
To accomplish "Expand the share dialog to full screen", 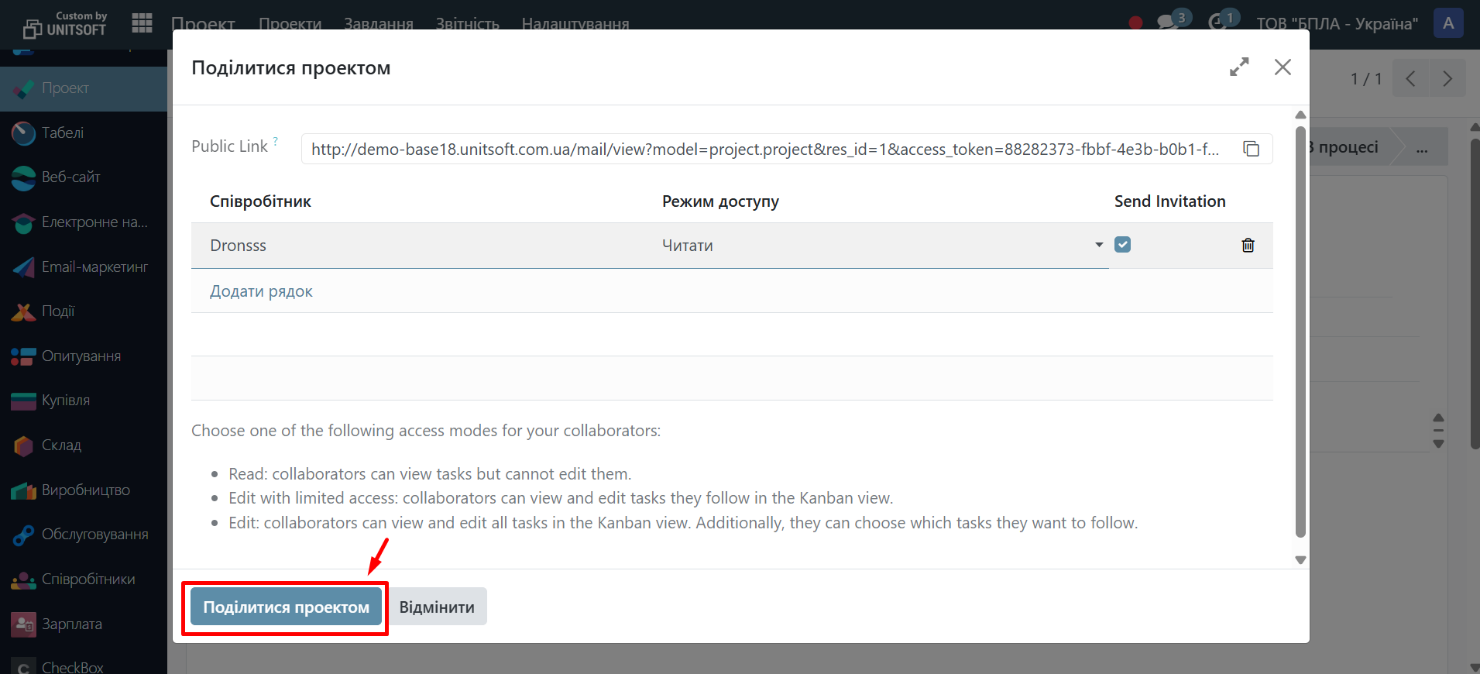I will pos(1239,67).
